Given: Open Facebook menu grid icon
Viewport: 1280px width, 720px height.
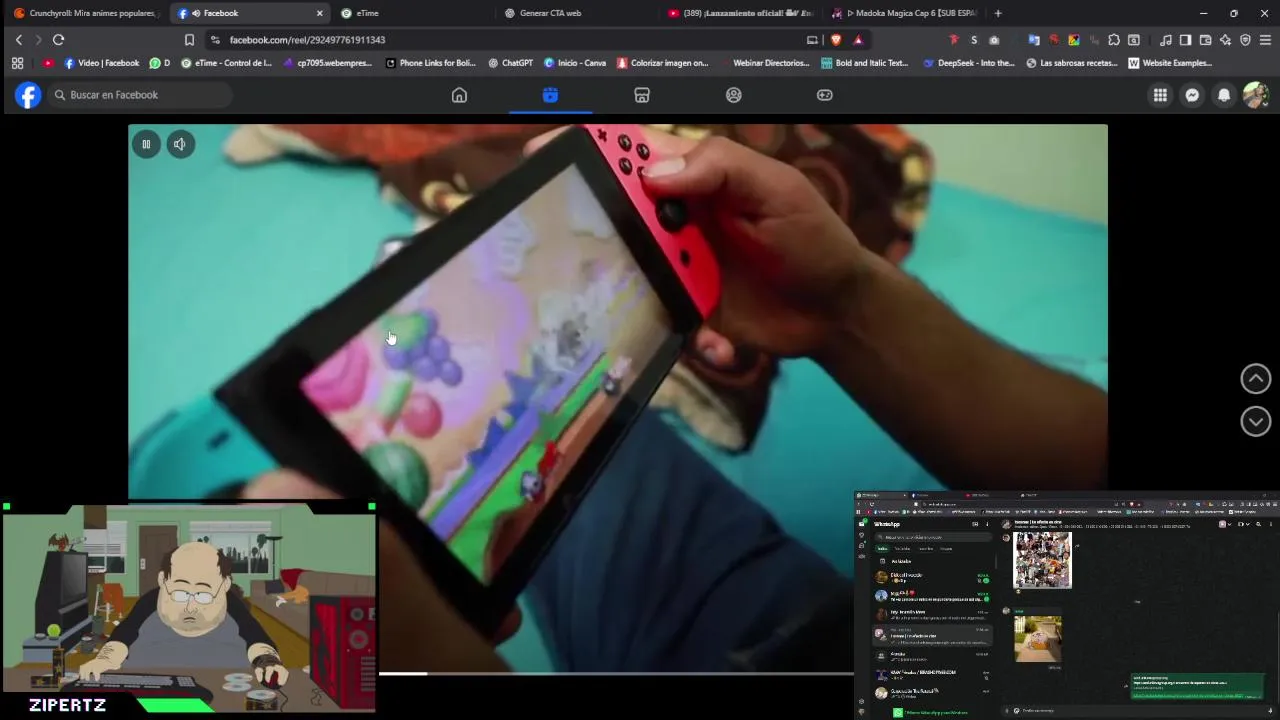Looking at the screenshot, I should coord(1160,95).
